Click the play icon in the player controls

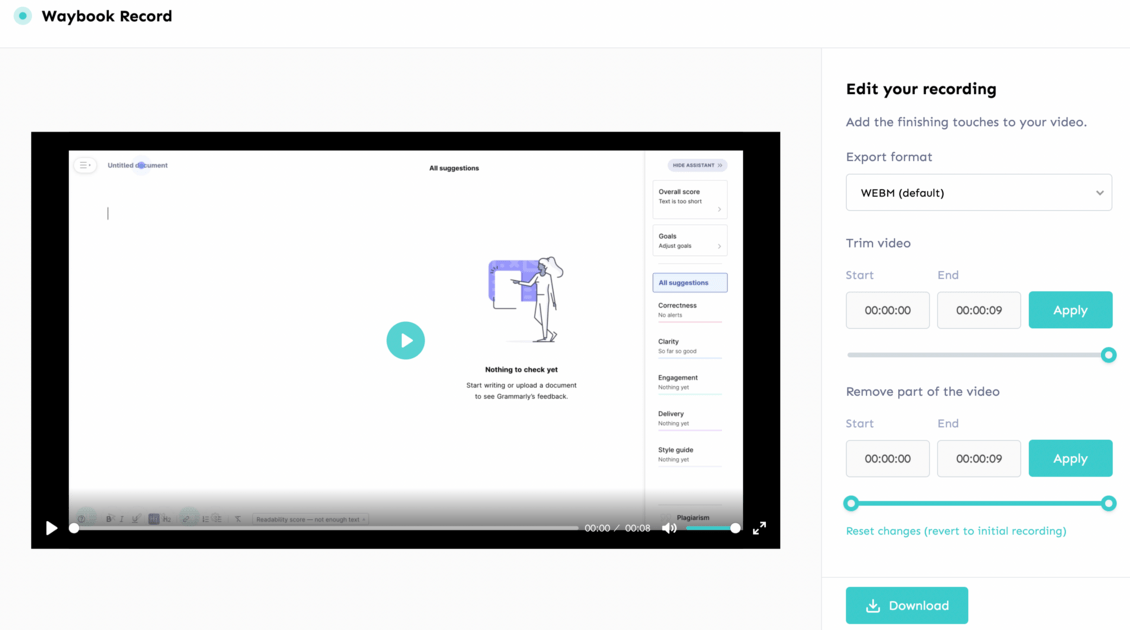click(x=51, y=528)
